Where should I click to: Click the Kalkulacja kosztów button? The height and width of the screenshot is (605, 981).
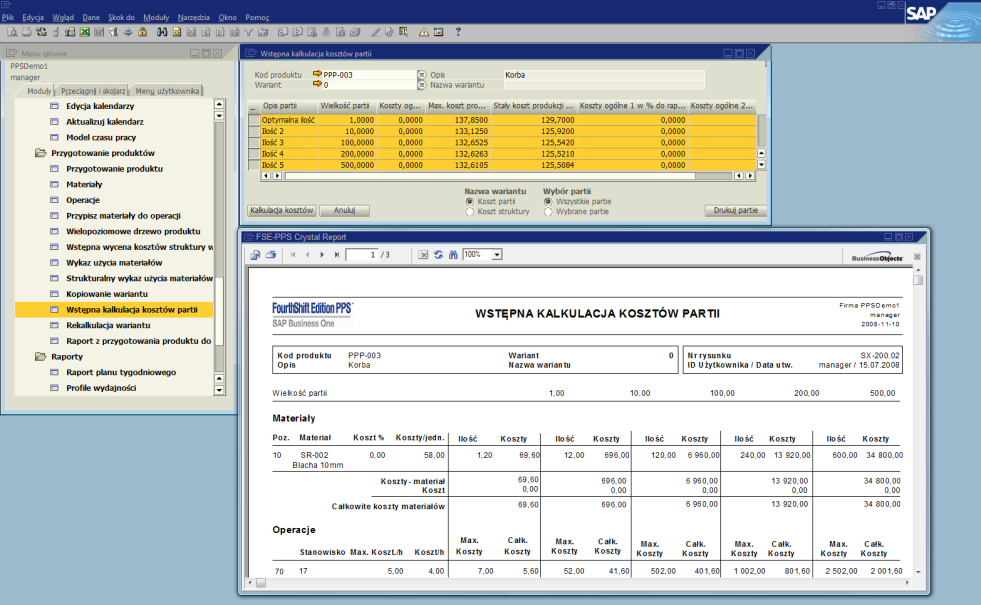click(282, 210)
